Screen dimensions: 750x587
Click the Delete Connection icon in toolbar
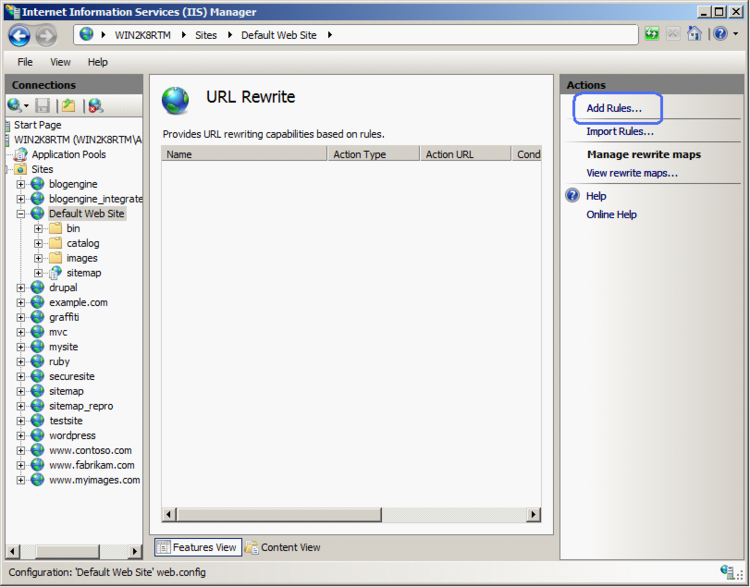(x=96, y=105)
